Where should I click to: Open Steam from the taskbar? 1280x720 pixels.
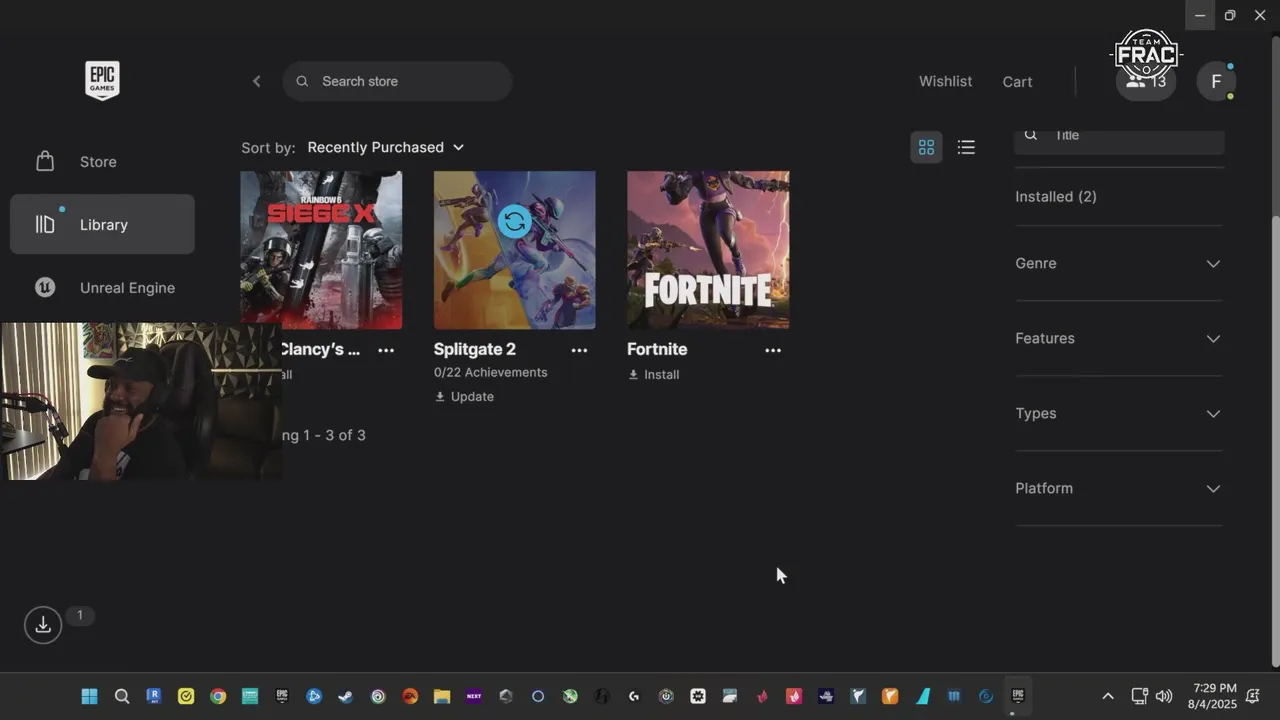tap(346, 696)
